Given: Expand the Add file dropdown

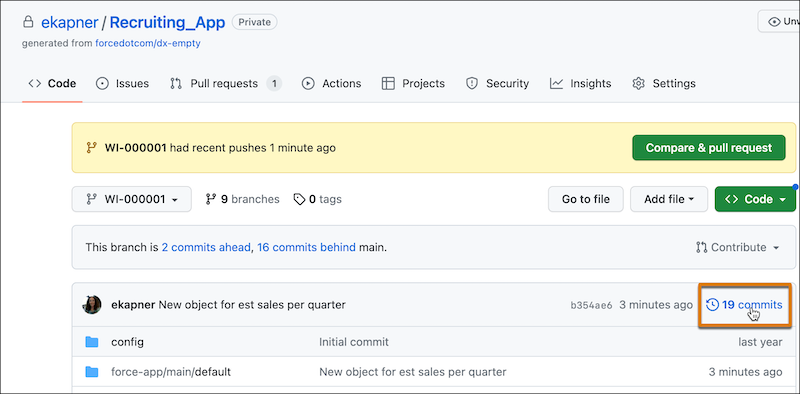Looking at the screenshot, I should [x=669, y=199].
